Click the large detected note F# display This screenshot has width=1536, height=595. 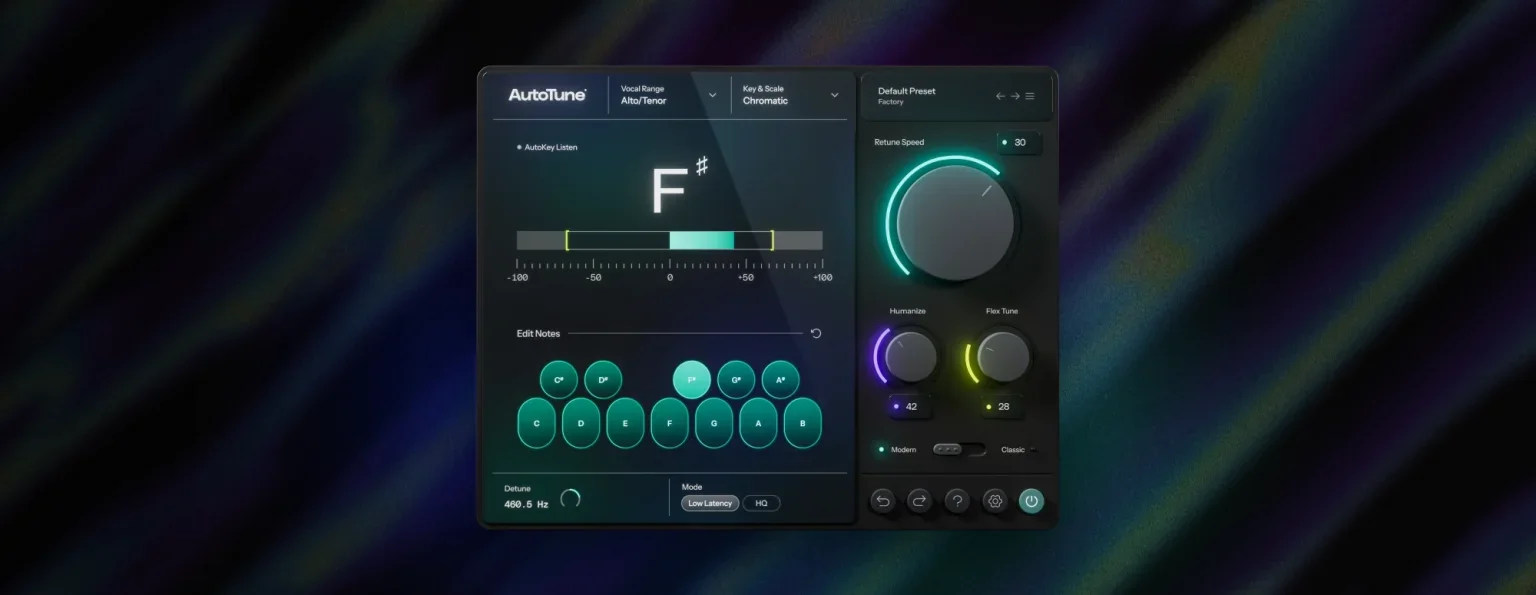[680, 187]
